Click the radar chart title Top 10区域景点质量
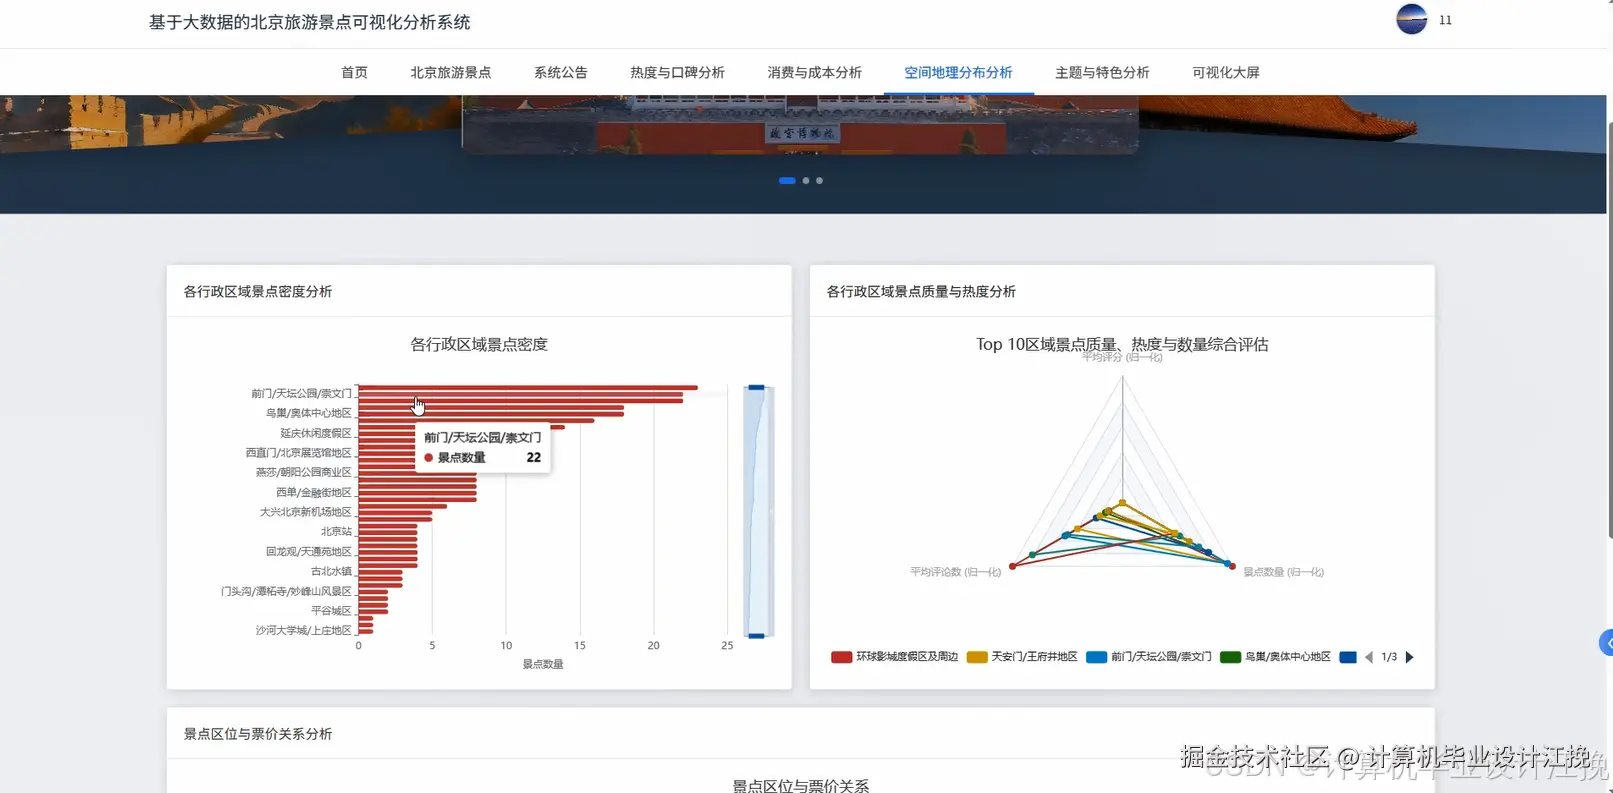The width and height of the screenshot is (1613, 793). (1122, 344)
